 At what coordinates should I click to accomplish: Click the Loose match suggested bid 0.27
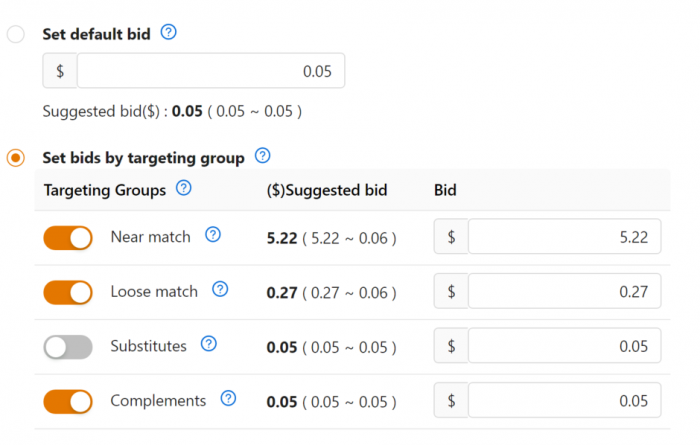click(282, 293)
